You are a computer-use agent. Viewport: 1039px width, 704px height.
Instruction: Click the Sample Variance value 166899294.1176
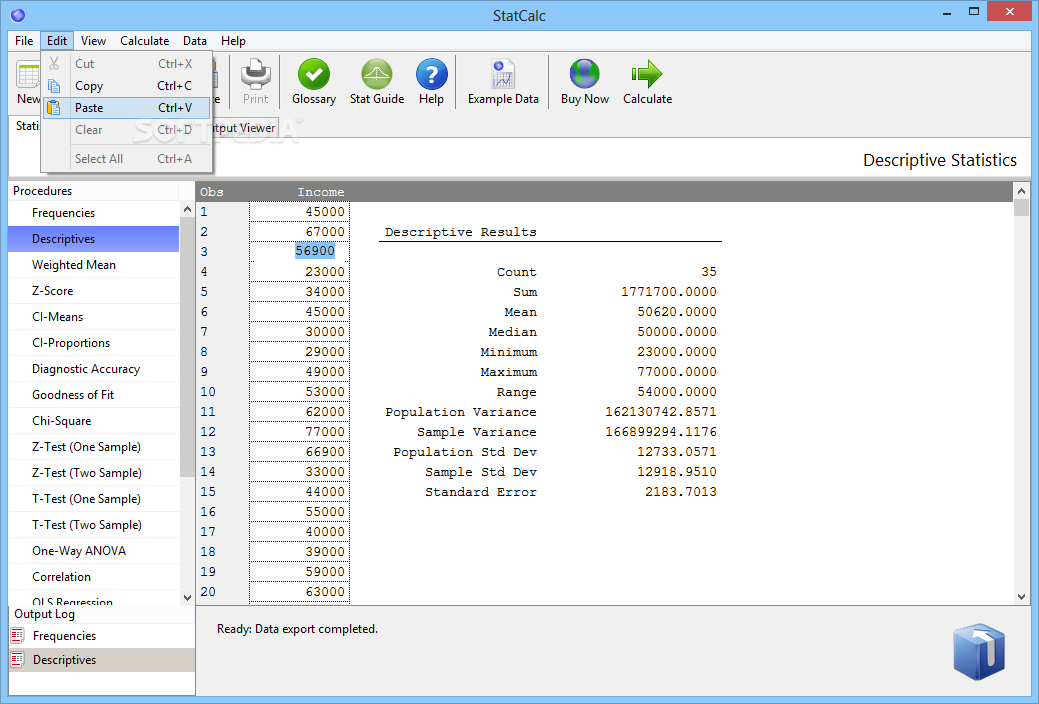coord(661,432)
